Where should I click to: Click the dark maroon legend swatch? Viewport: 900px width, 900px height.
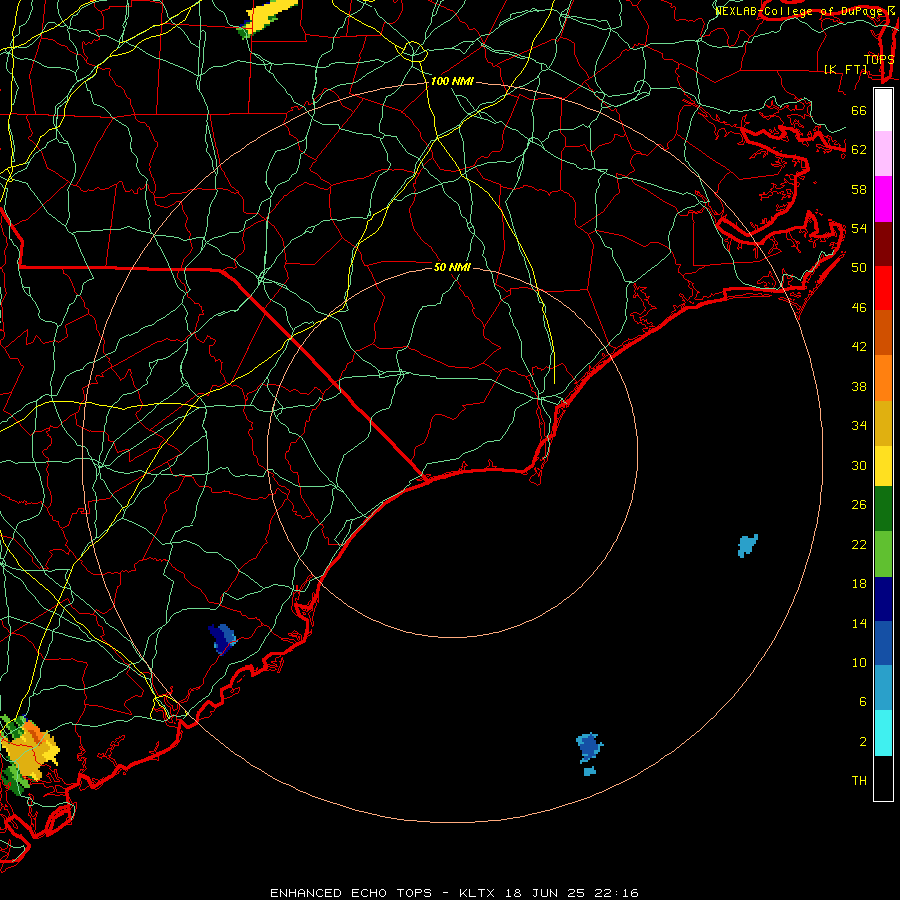coord(883,244)
